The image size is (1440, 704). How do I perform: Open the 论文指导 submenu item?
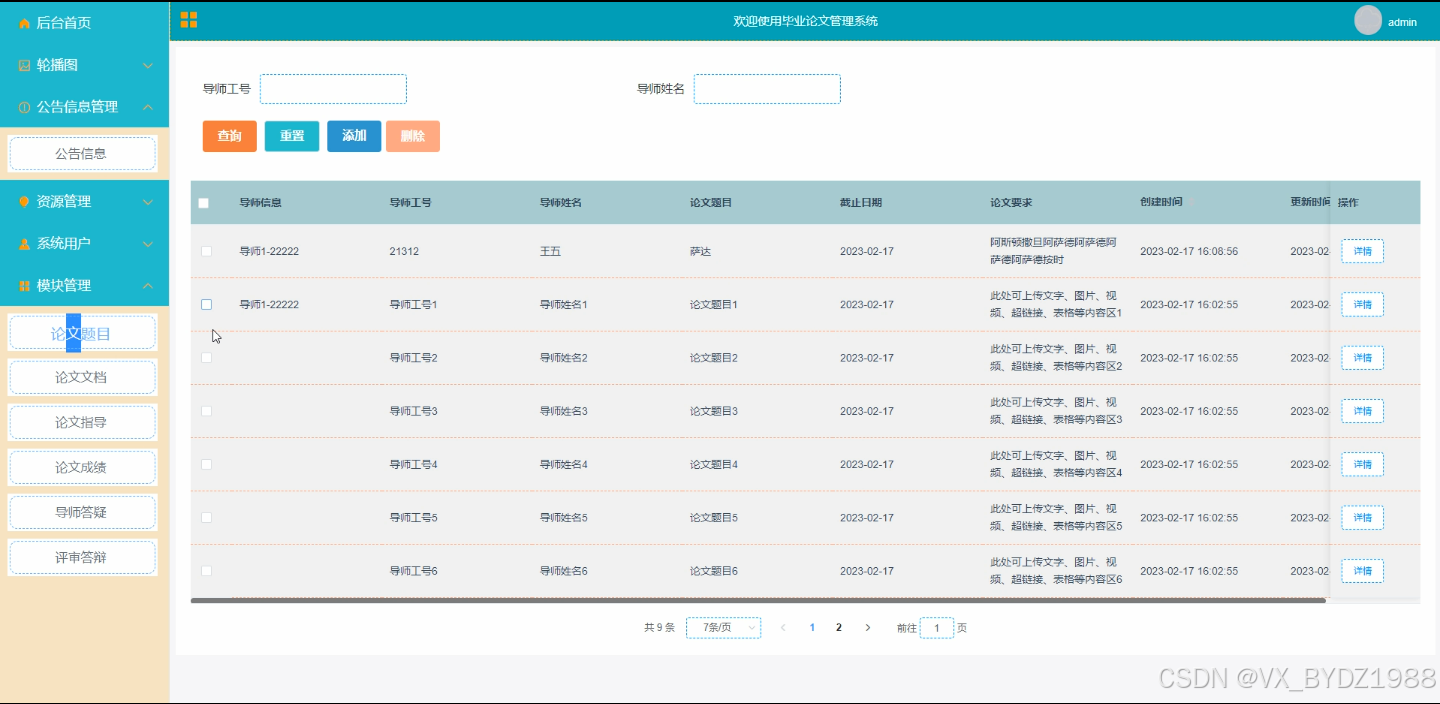(x=82, y=422)
